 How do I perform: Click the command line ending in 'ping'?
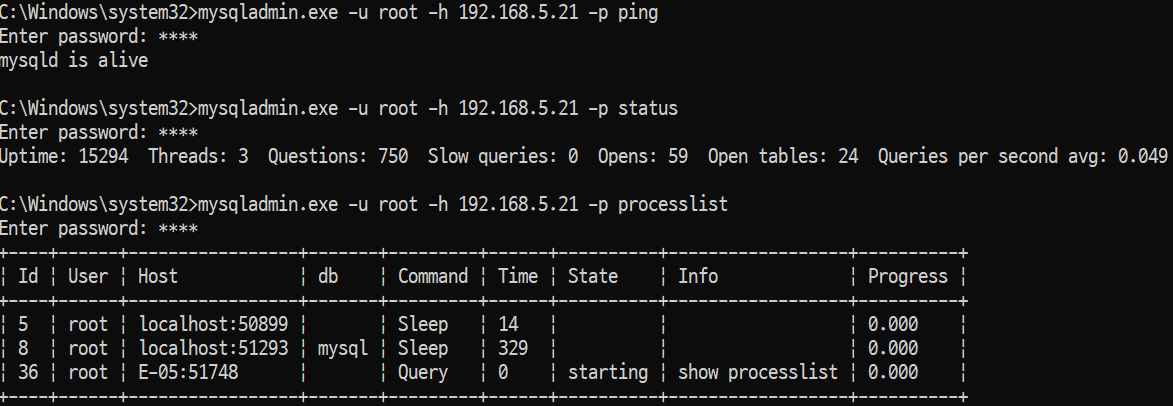pos(329,13)
